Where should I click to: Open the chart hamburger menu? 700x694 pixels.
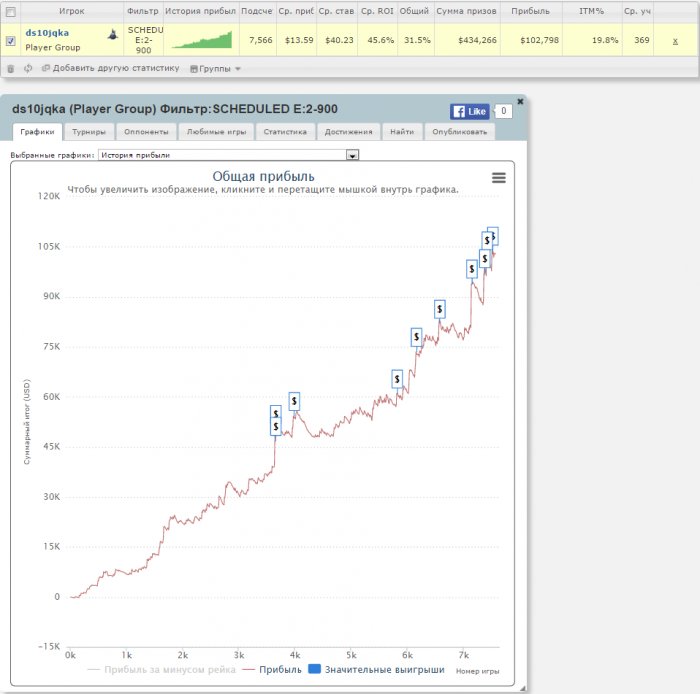point(498,177)
